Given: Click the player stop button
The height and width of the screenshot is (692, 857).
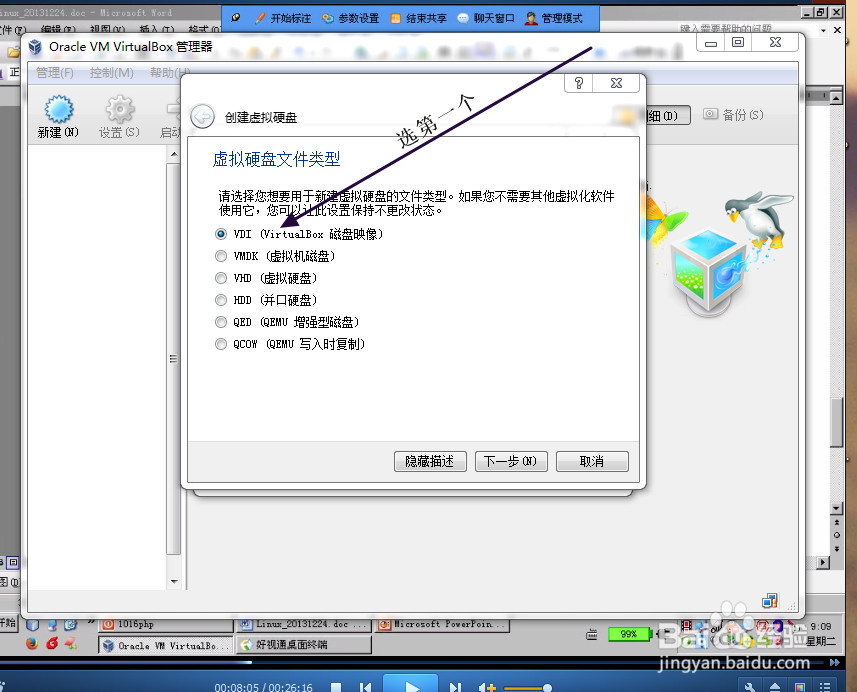Looking at the screenshot, I should click(336, 687).
